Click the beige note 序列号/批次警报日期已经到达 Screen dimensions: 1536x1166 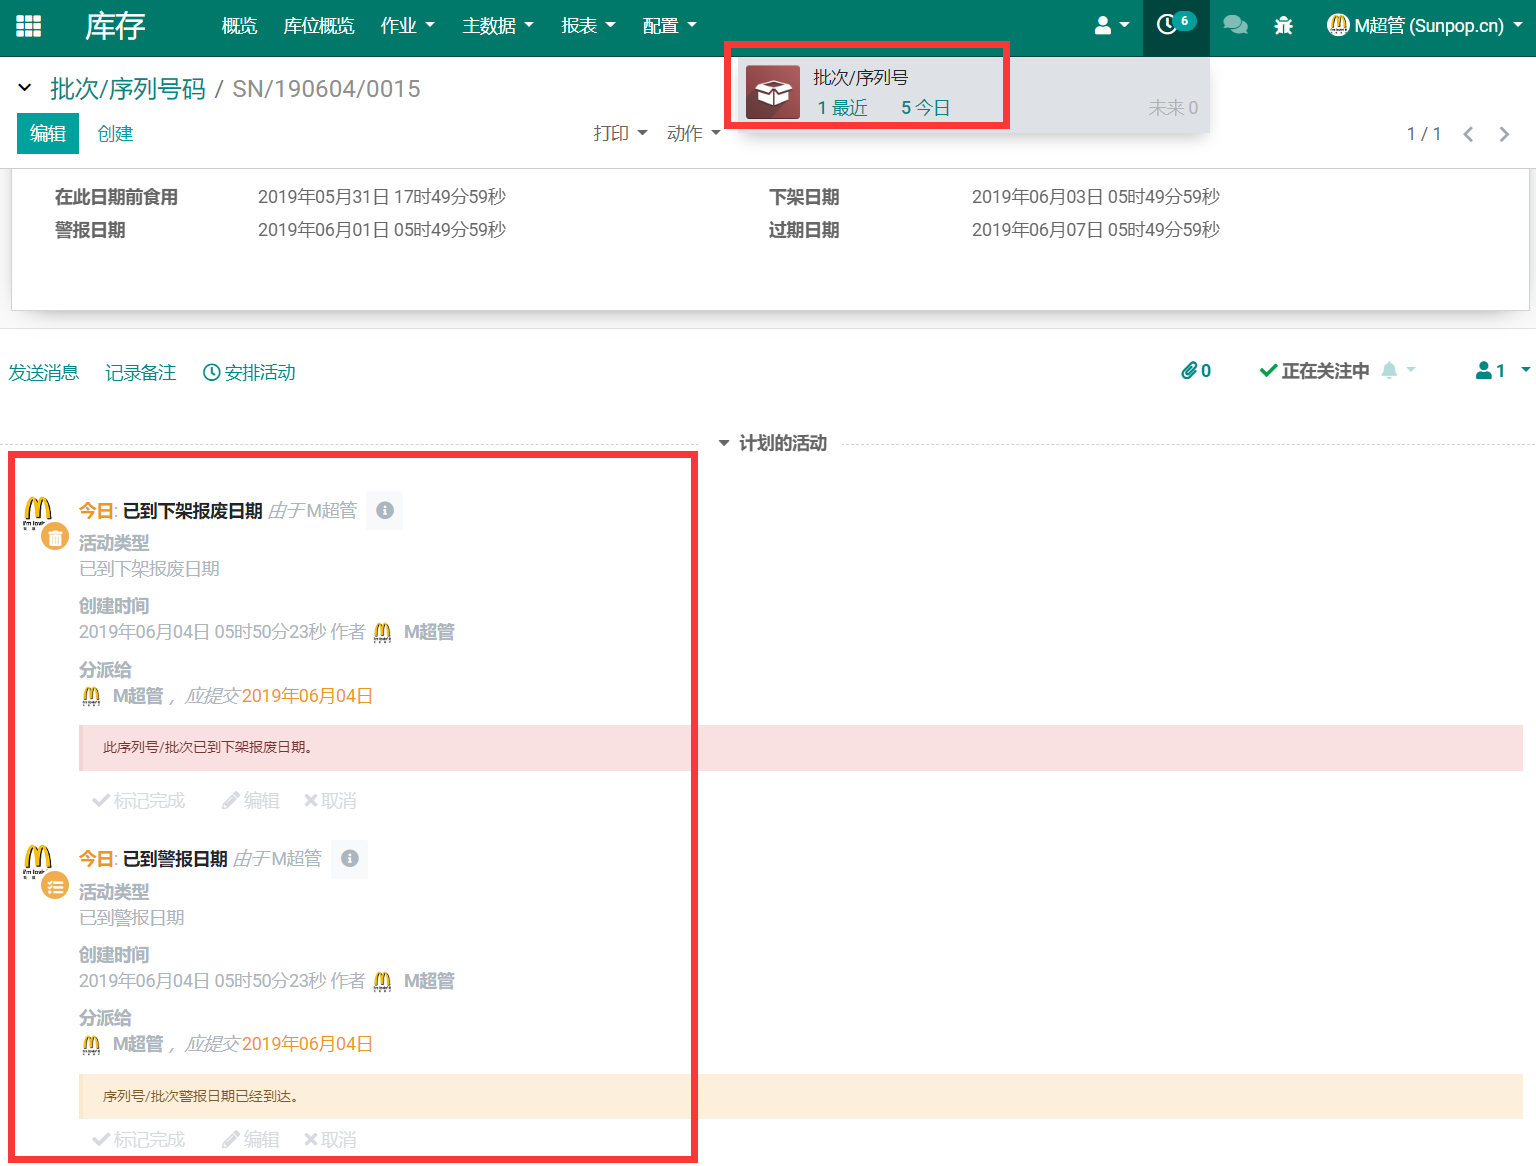[801, 1096]
